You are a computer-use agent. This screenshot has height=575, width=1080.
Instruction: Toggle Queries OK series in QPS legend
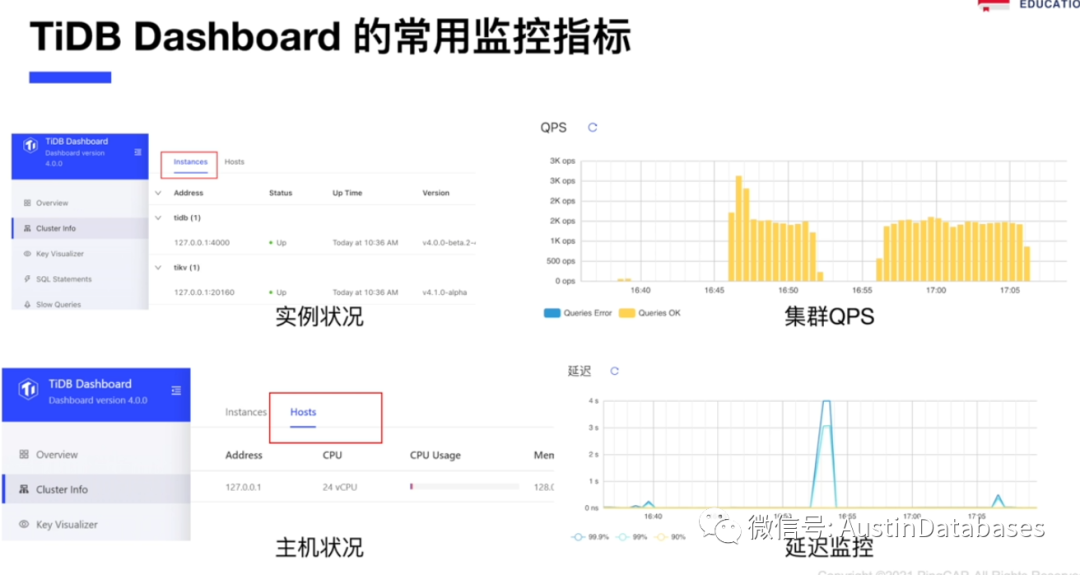click(650, 313)
